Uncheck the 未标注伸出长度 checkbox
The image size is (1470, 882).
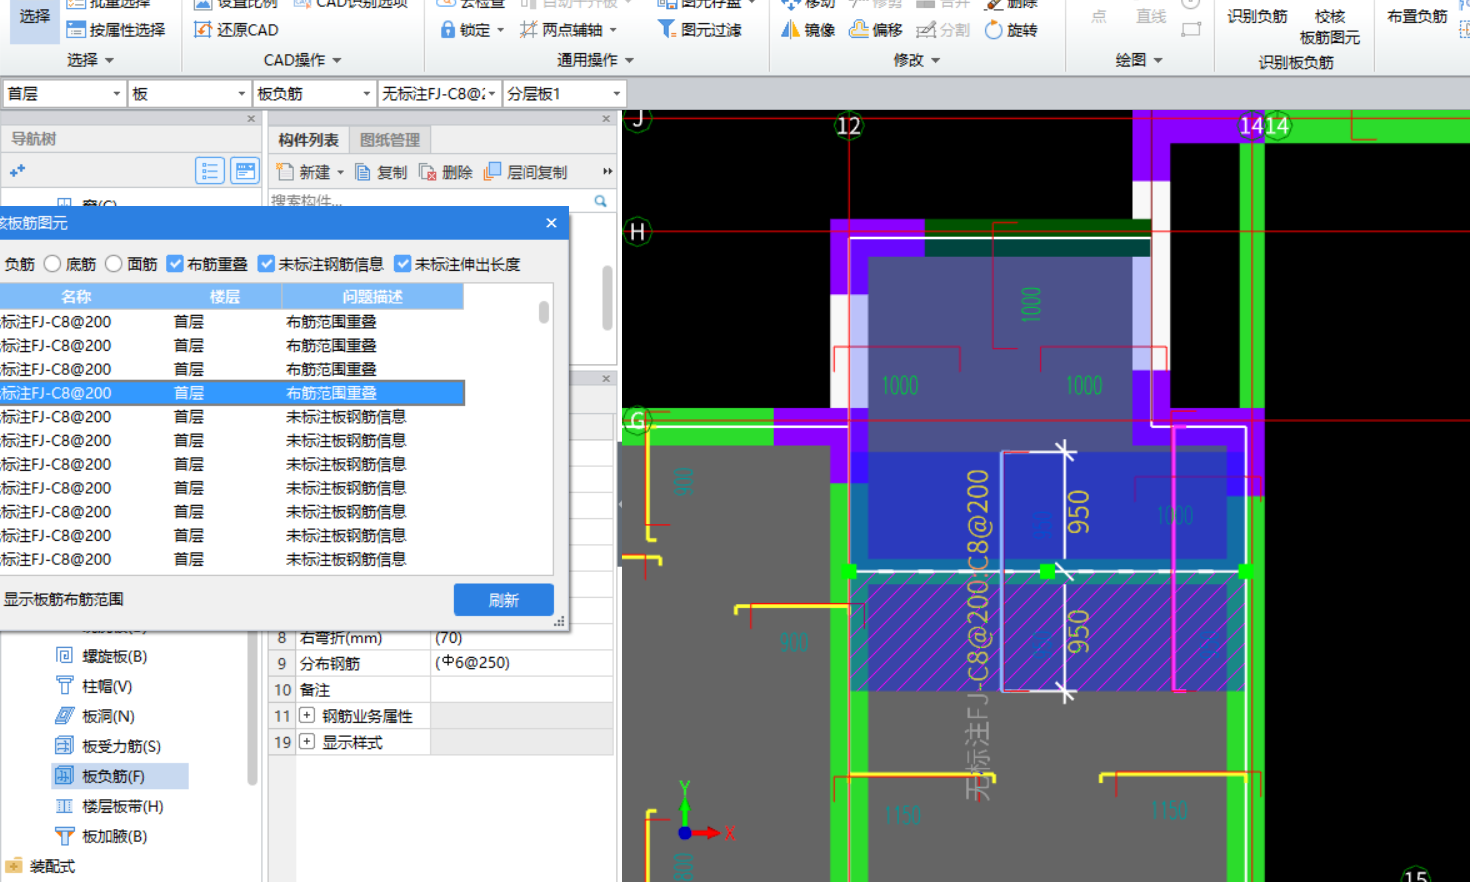coord(403,264)
